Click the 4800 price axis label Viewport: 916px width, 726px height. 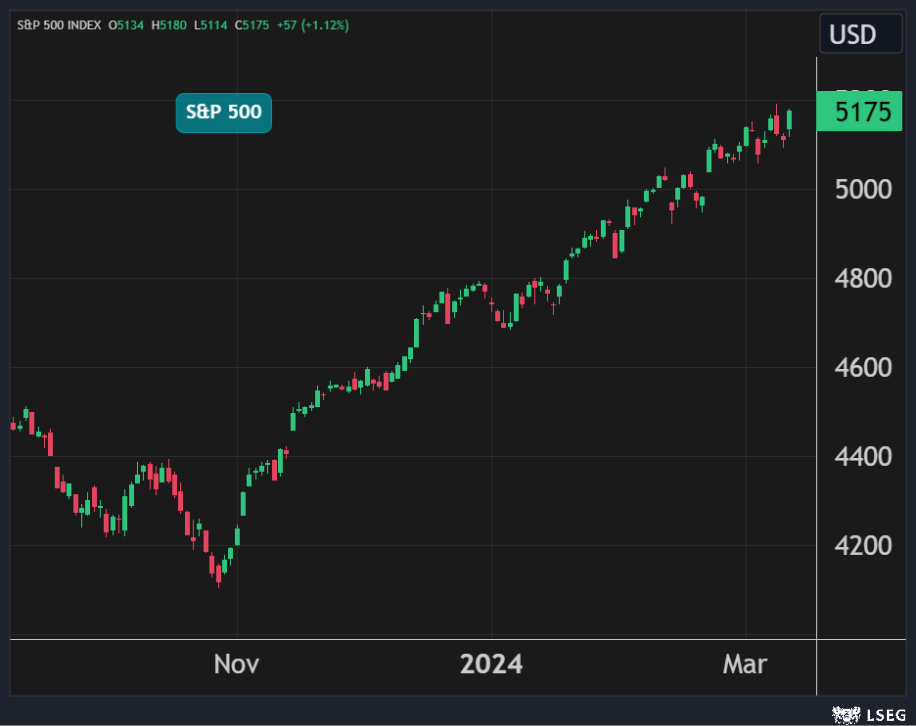[862, 278]
